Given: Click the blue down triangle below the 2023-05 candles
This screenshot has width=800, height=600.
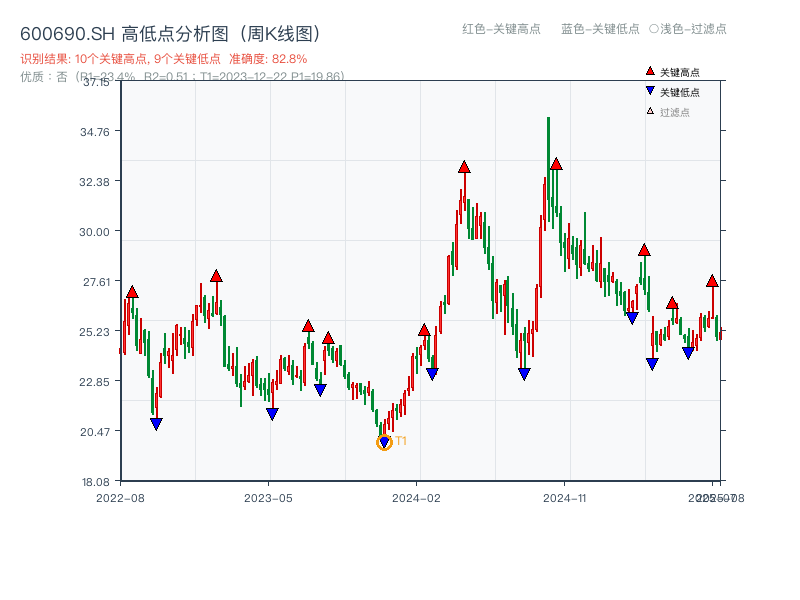Looking at the screenshot, I should (x=273, y=413).
